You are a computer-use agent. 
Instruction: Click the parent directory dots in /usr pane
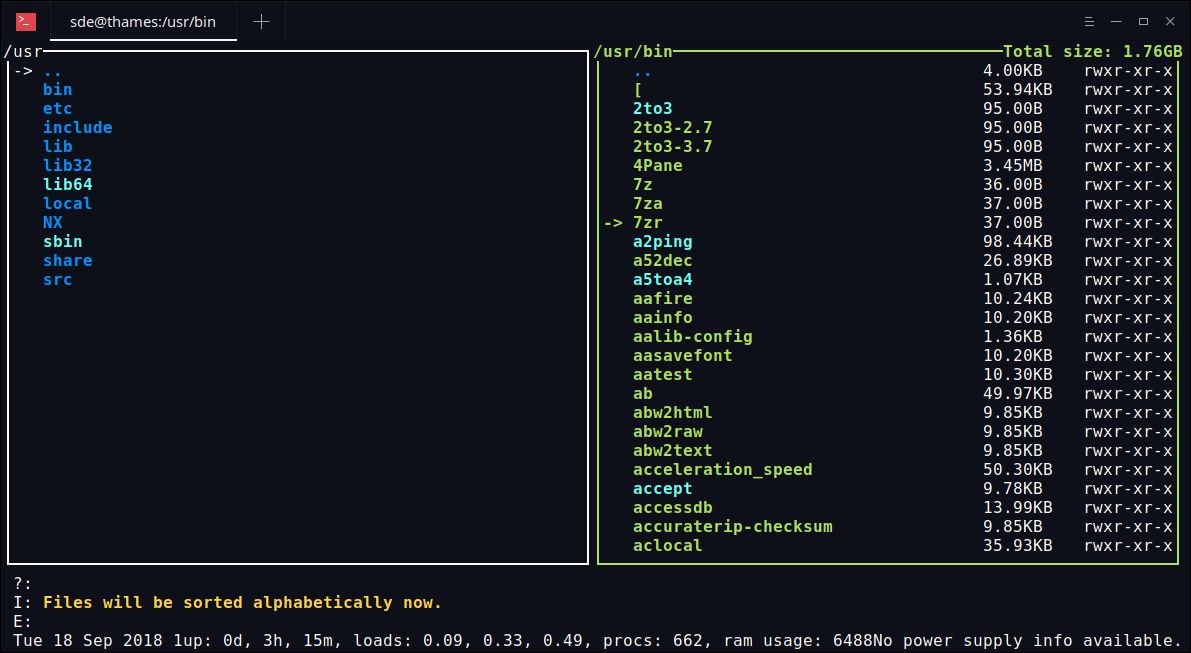point(52,71)
